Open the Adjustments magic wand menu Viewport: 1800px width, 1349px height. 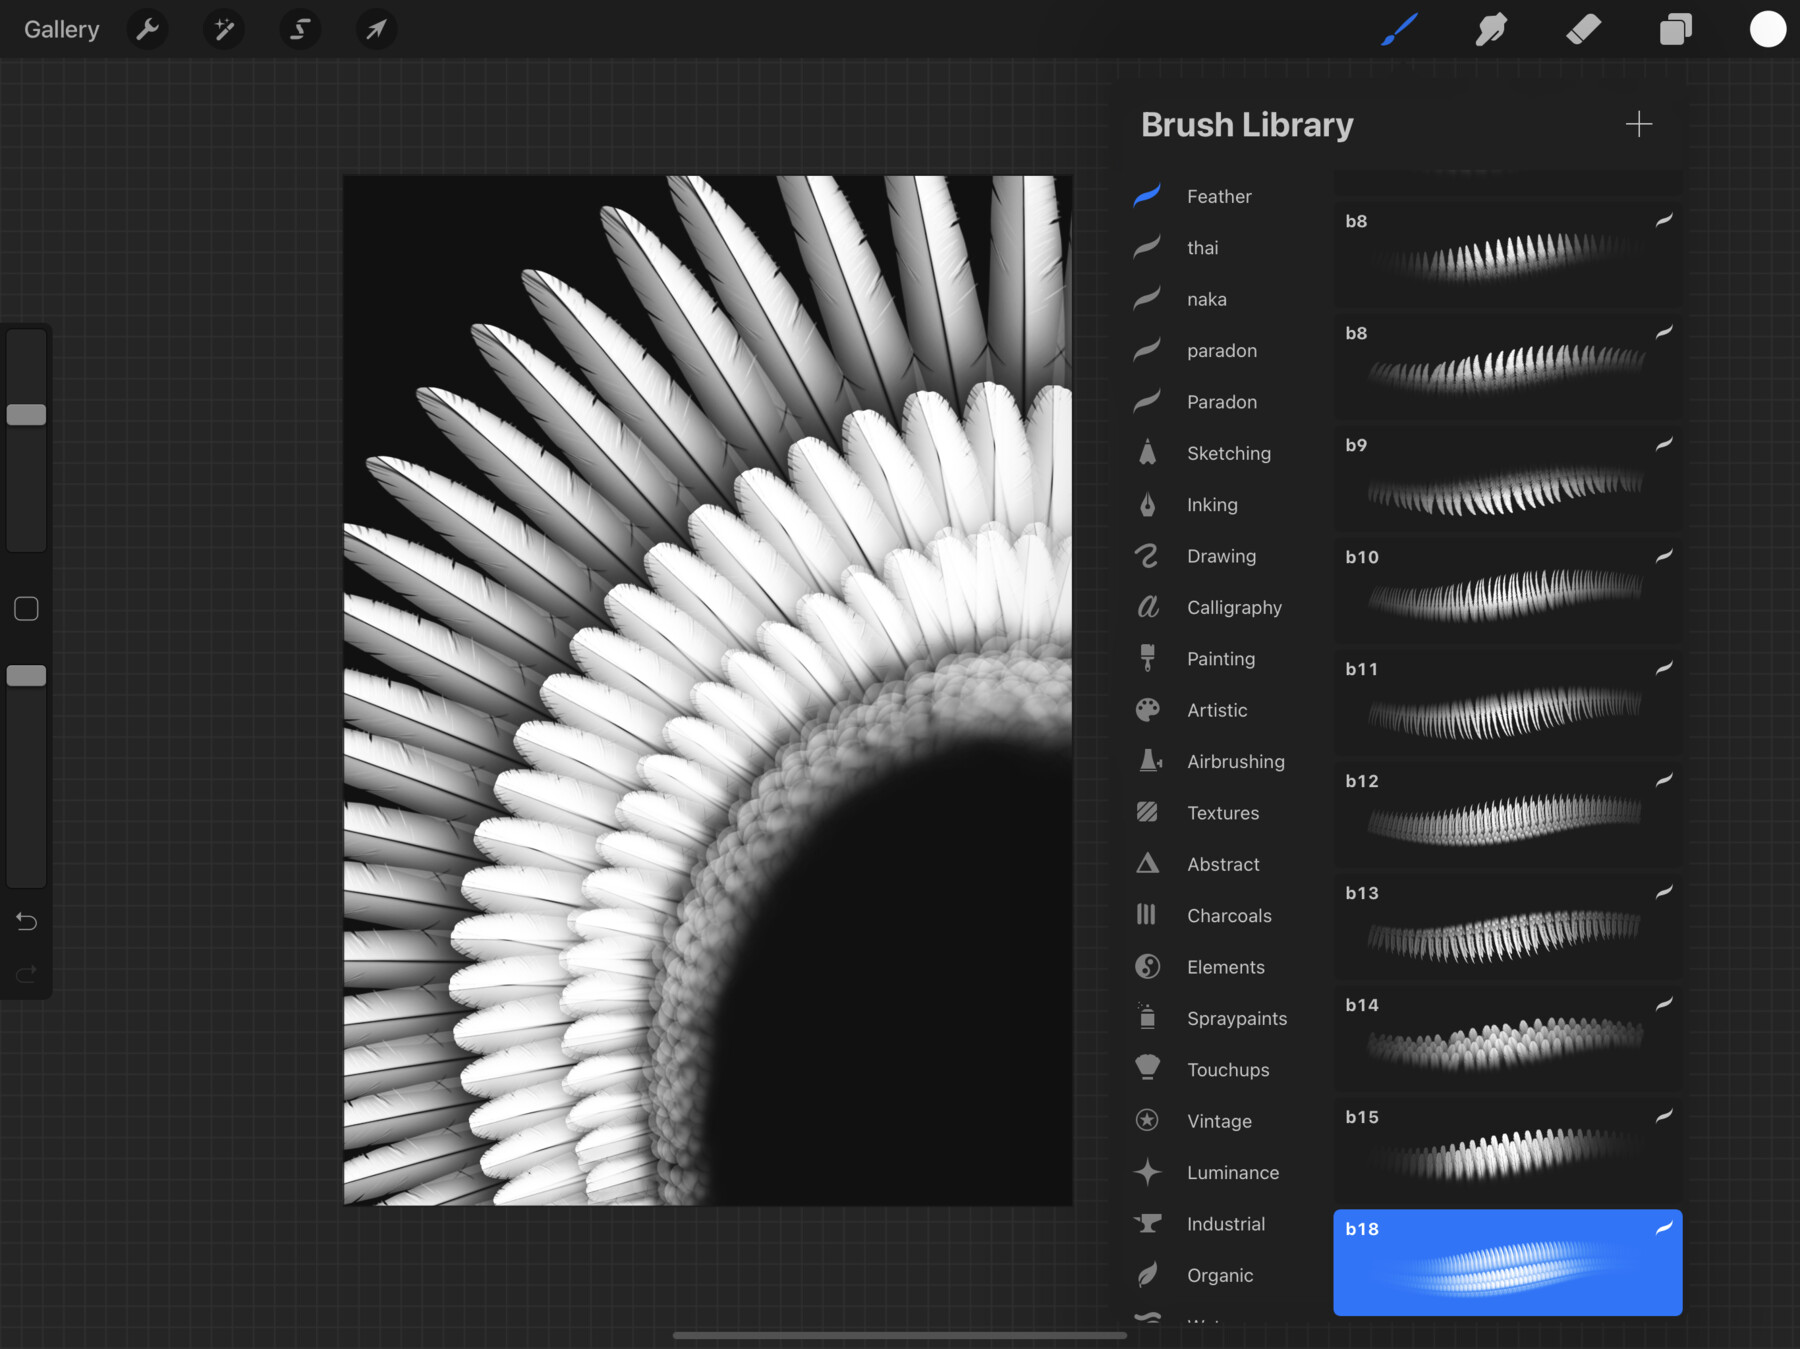[224, 30]
